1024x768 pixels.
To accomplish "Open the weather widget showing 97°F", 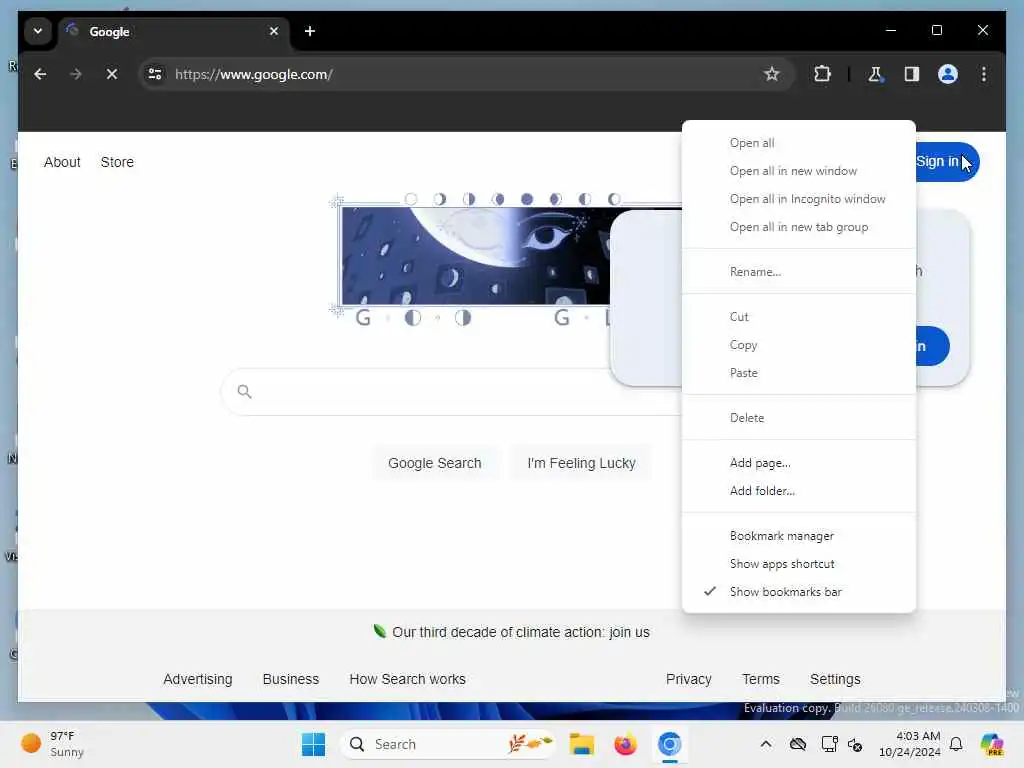I will (x=53, y=744).
